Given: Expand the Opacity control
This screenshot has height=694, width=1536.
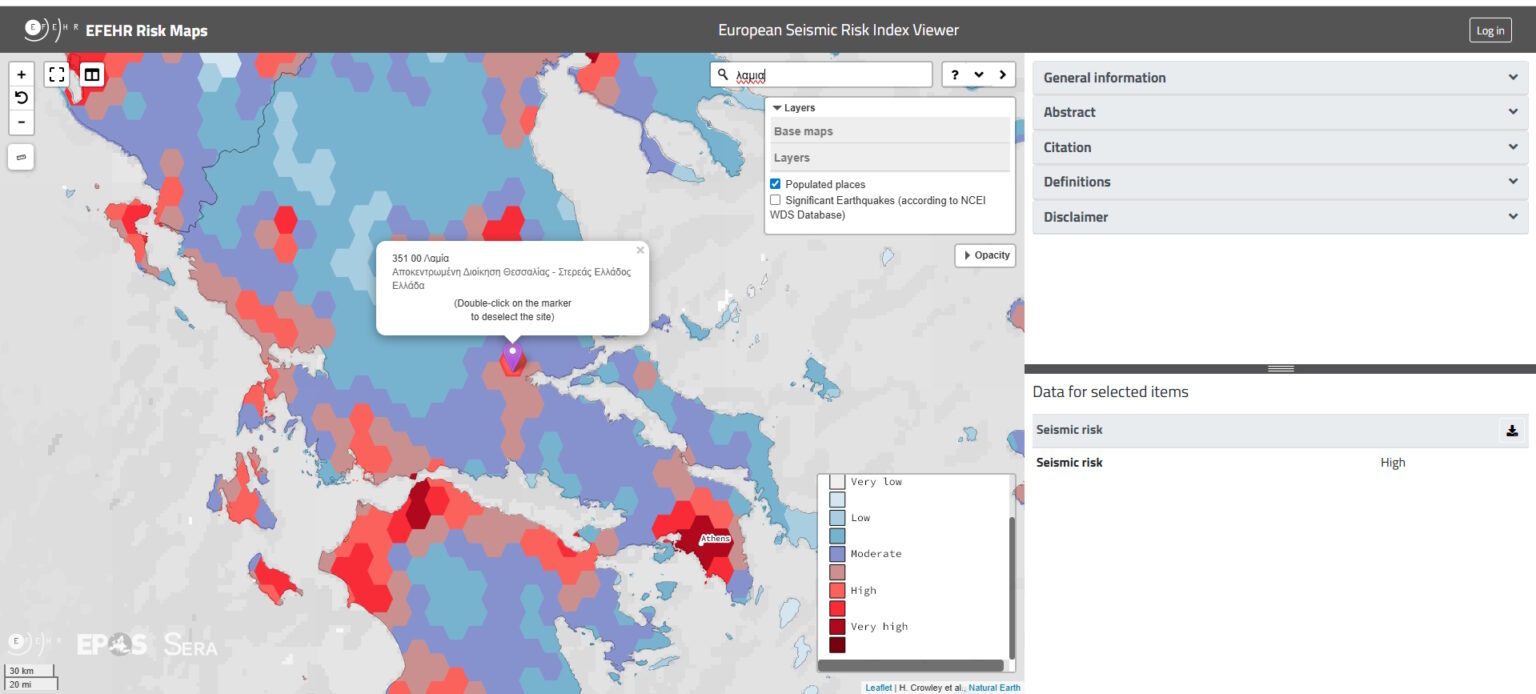Looking at the screenshot, I should click(986, 256).
